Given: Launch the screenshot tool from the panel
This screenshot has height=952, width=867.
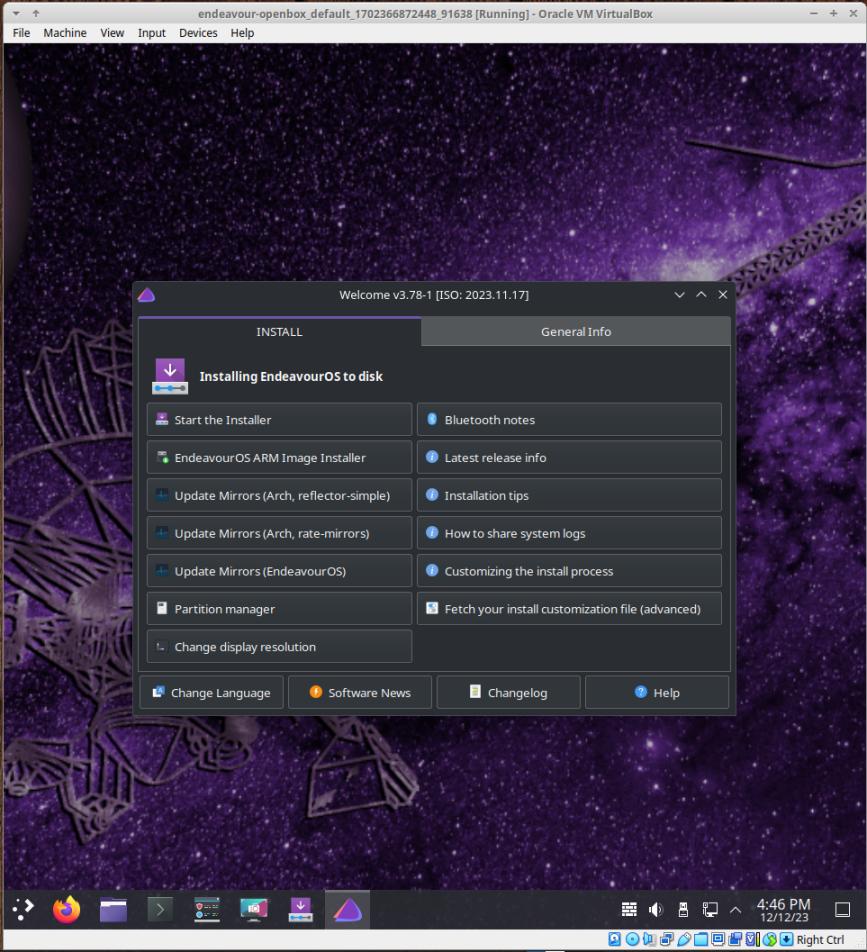Looking at the screenshot, I should pos(254,910).
